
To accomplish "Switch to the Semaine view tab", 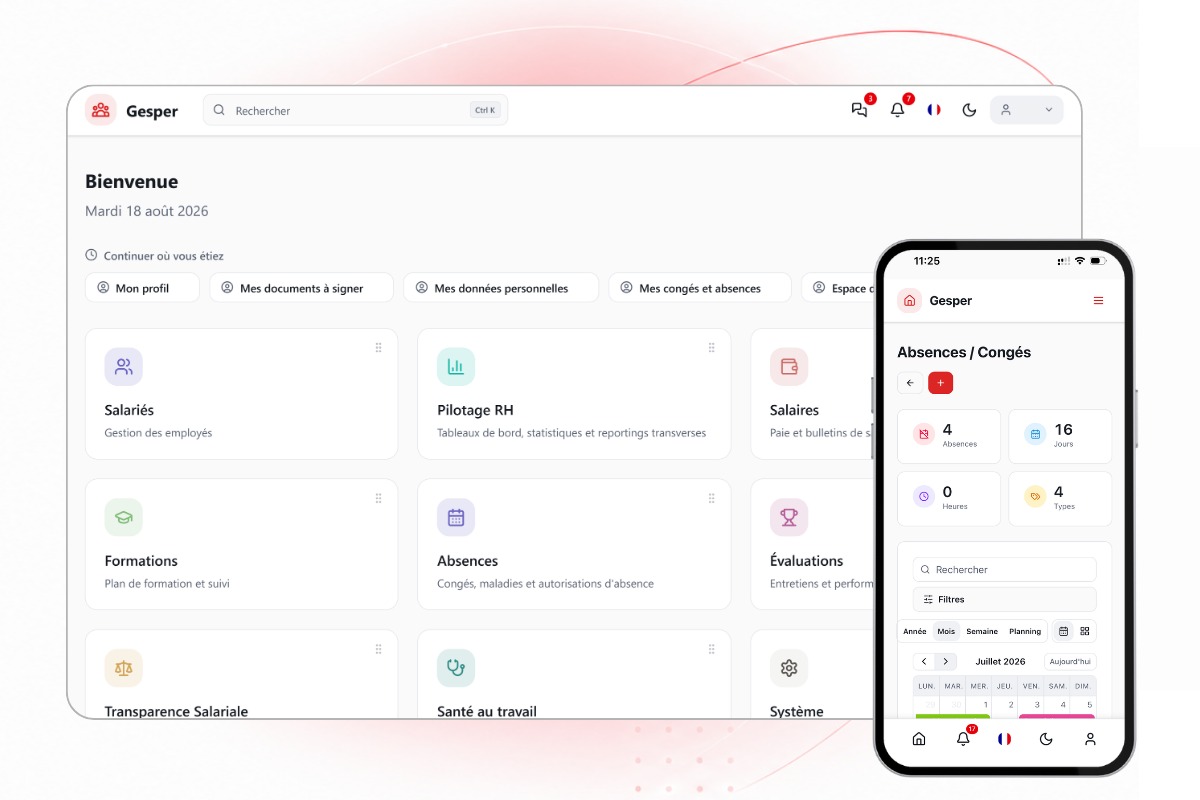I will click(982, 631).
